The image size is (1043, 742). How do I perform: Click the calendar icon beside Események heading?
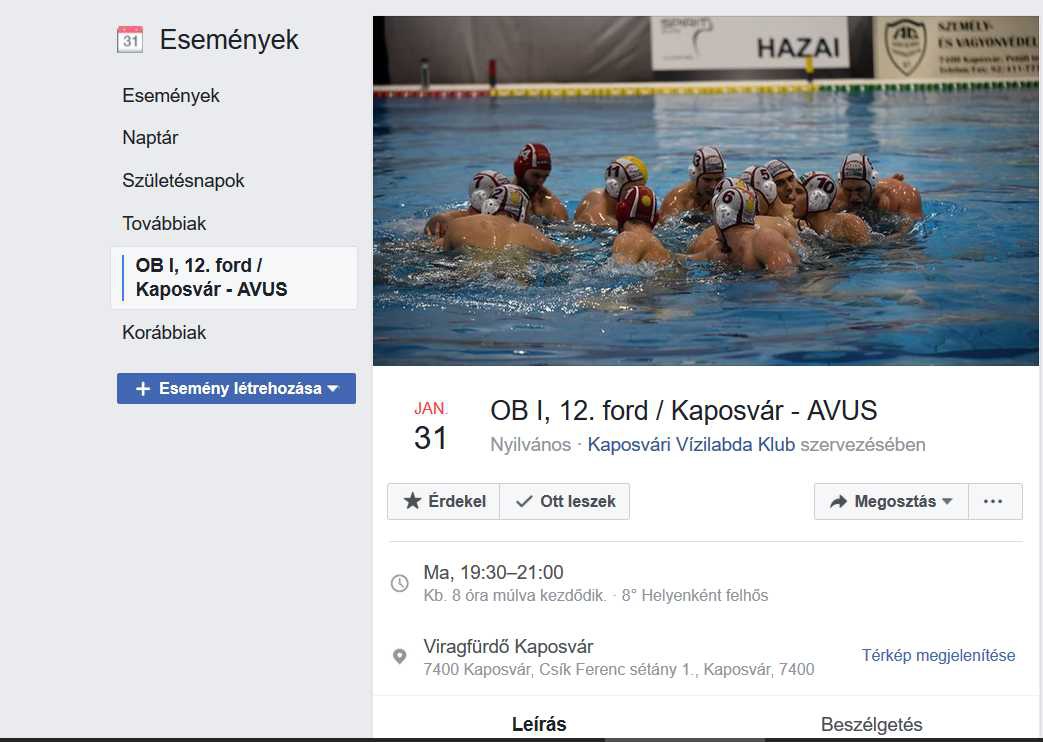click(x=130, y=39)
